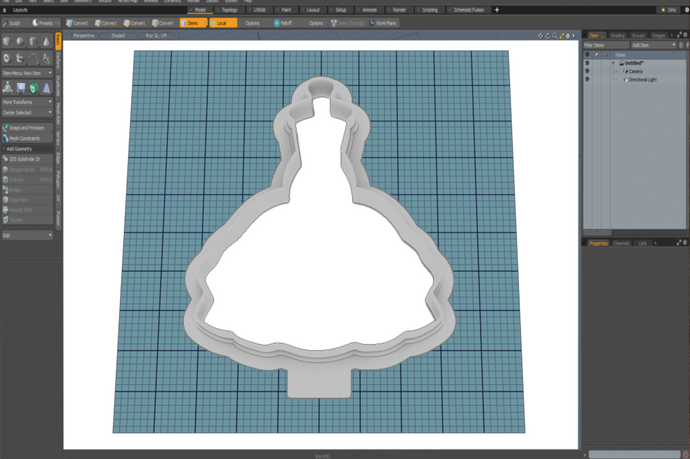Toggle visibility eye for Camera item

click(x=587, y=71)
